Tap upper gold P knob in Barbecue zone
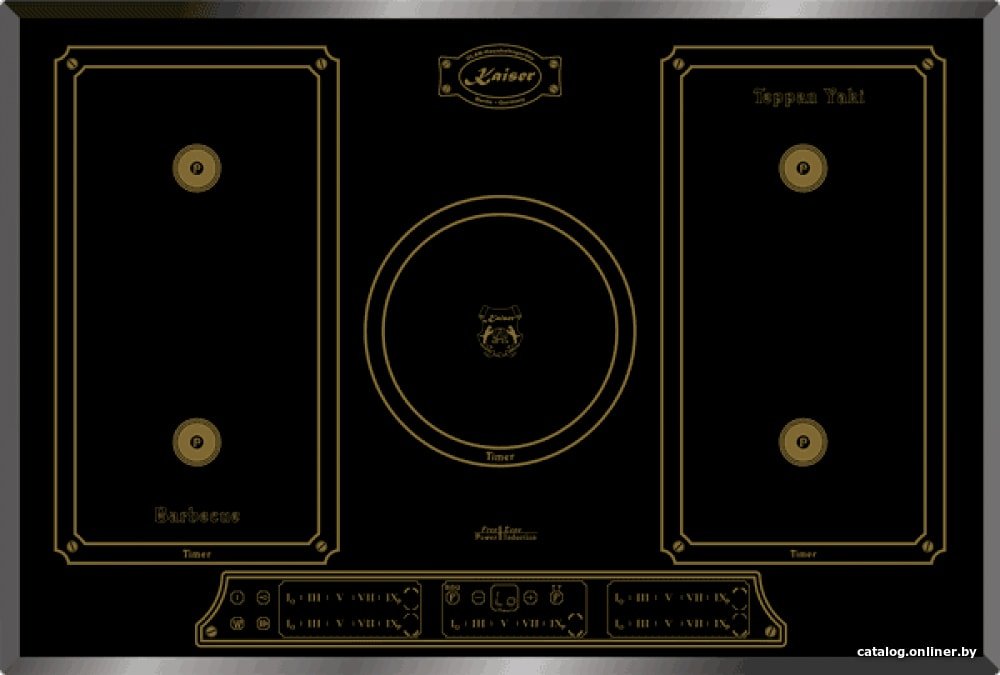Viewport: 1000px width, 675px height. (196, 168)
